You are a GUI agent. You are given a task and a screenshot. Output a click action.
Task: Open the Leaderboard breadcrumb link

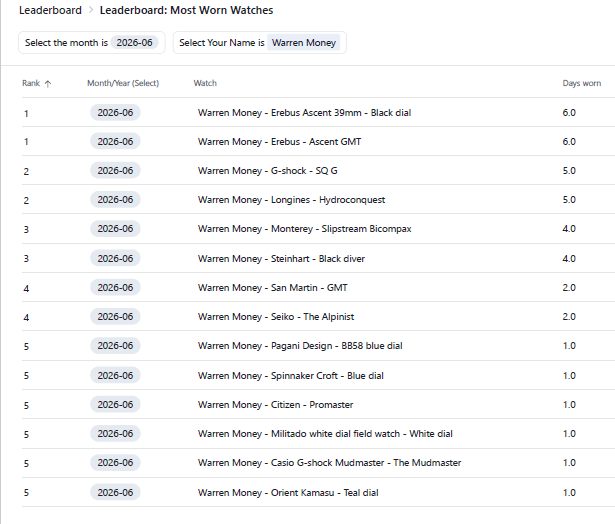[50, 10]
